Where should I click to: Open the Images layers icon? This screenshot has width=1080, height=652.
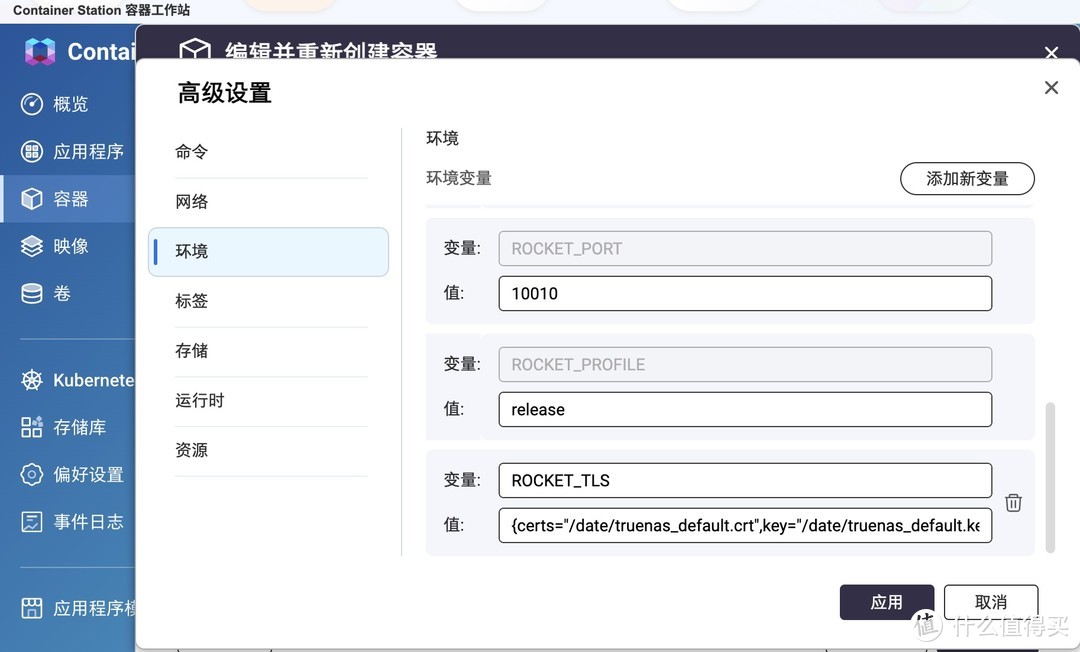[x=32, y=246]
